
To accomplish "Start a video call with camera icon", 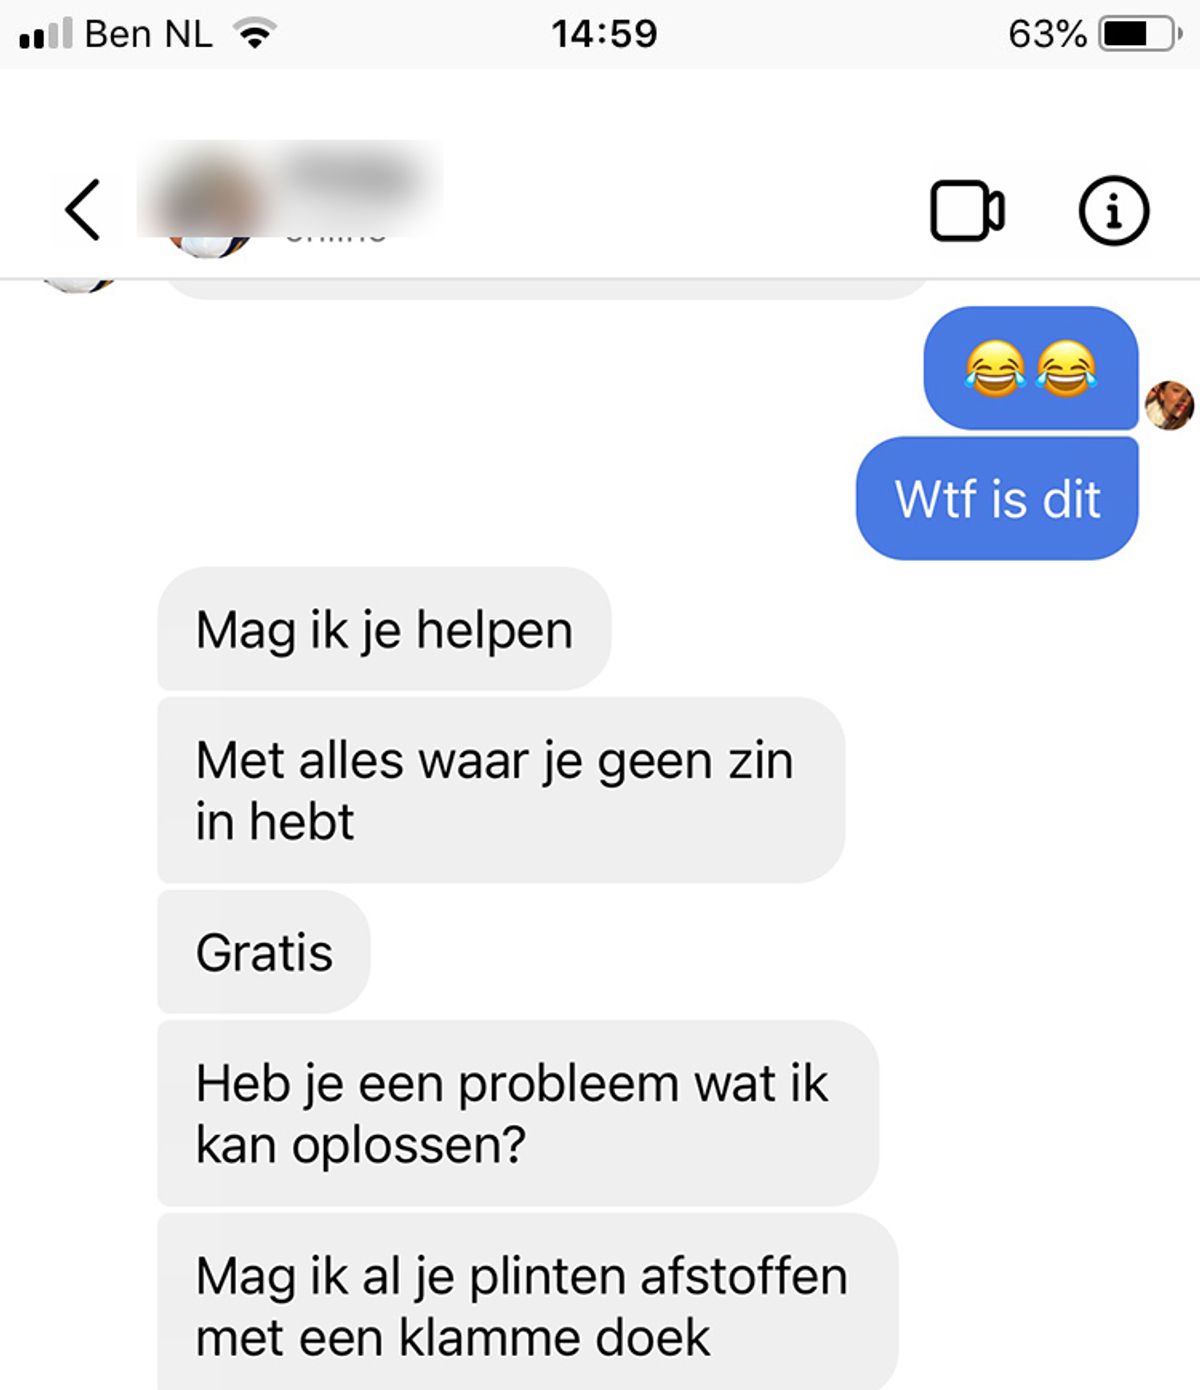I will click(967, 211).
